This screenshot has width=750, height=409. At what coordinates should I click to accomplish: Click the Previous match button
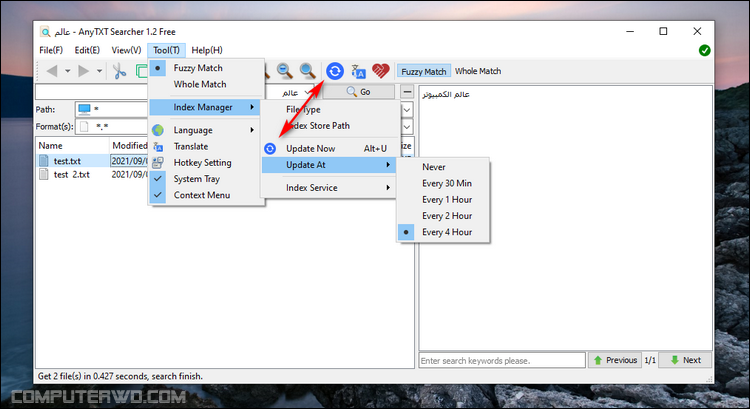pos(615,360)
